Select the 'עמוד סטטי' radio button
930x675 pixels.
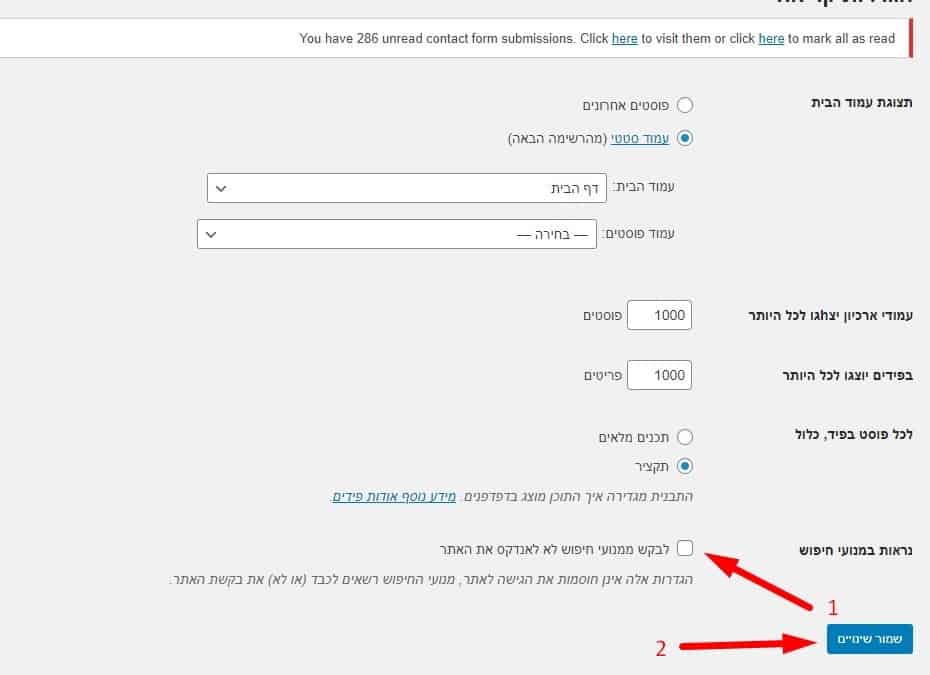(x=684, y=138)
